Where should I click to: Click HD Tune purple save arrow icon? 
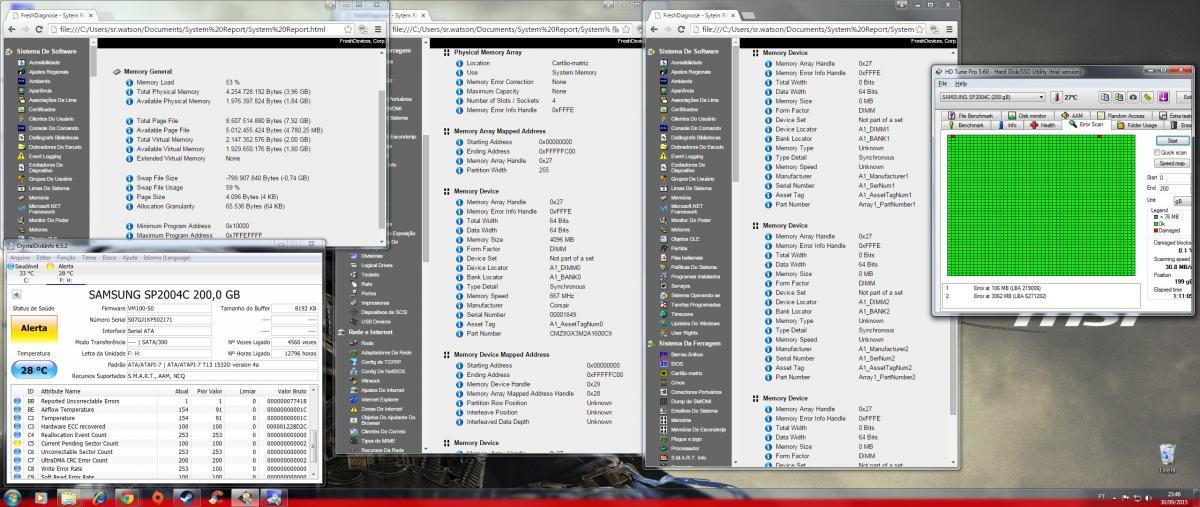coord(1162,97)
